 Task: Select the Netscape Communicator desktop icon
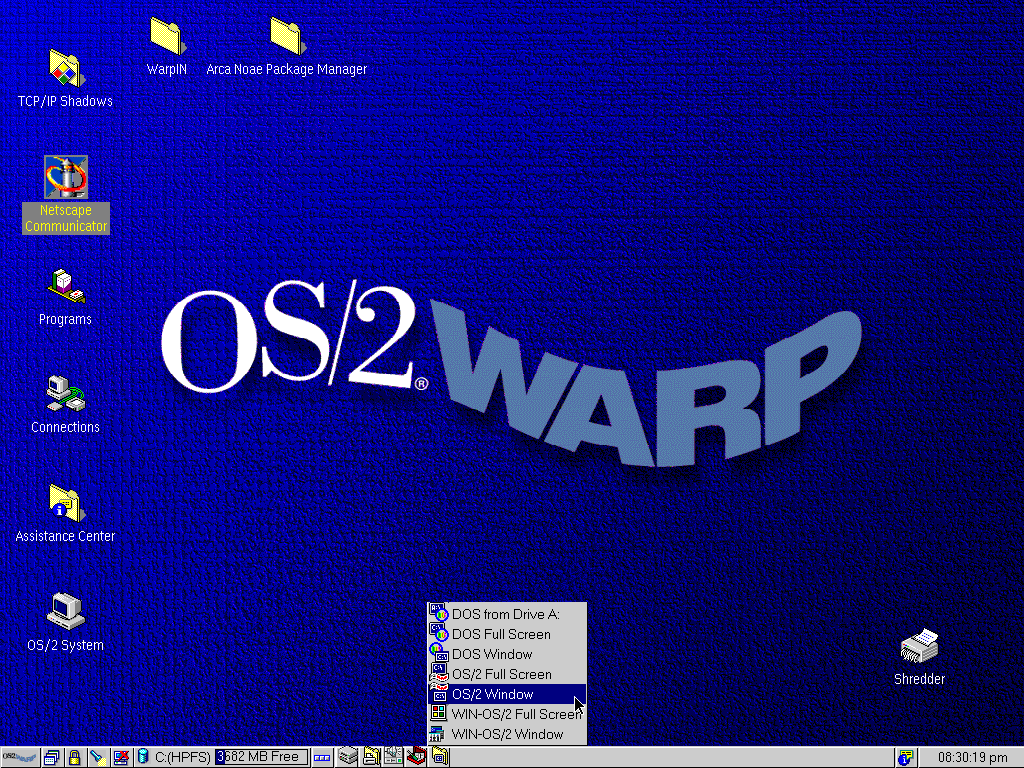point(65,177)
